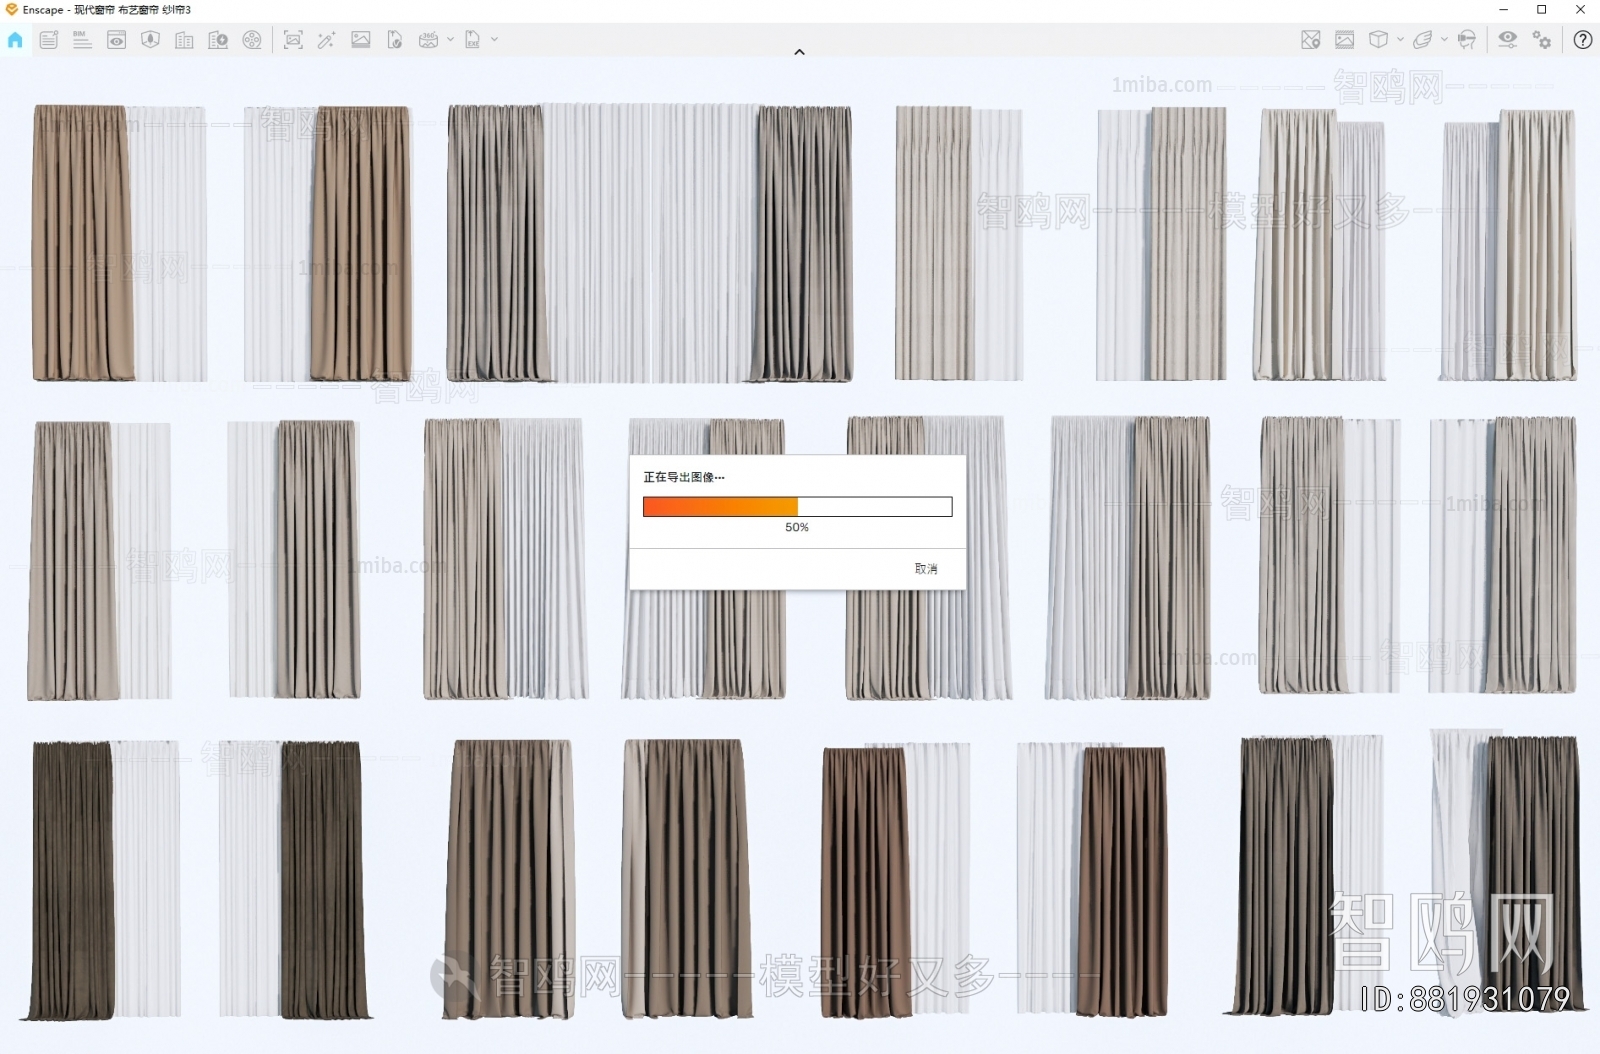Open the video editor film reel tool

pyautogui.click(x=252, y=41)
